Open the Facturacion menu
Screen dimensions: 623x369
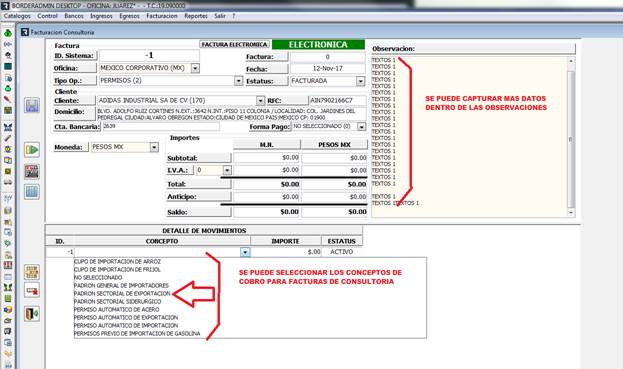(x=162, y=16)
